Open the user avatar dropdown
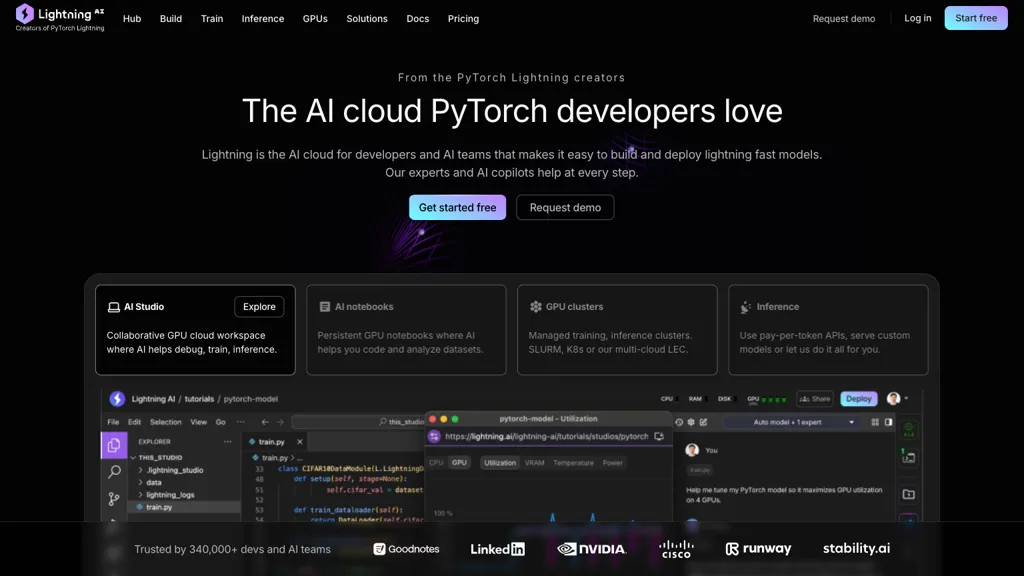The height and width of the screenshot is (576, 1024). [897, 399]
